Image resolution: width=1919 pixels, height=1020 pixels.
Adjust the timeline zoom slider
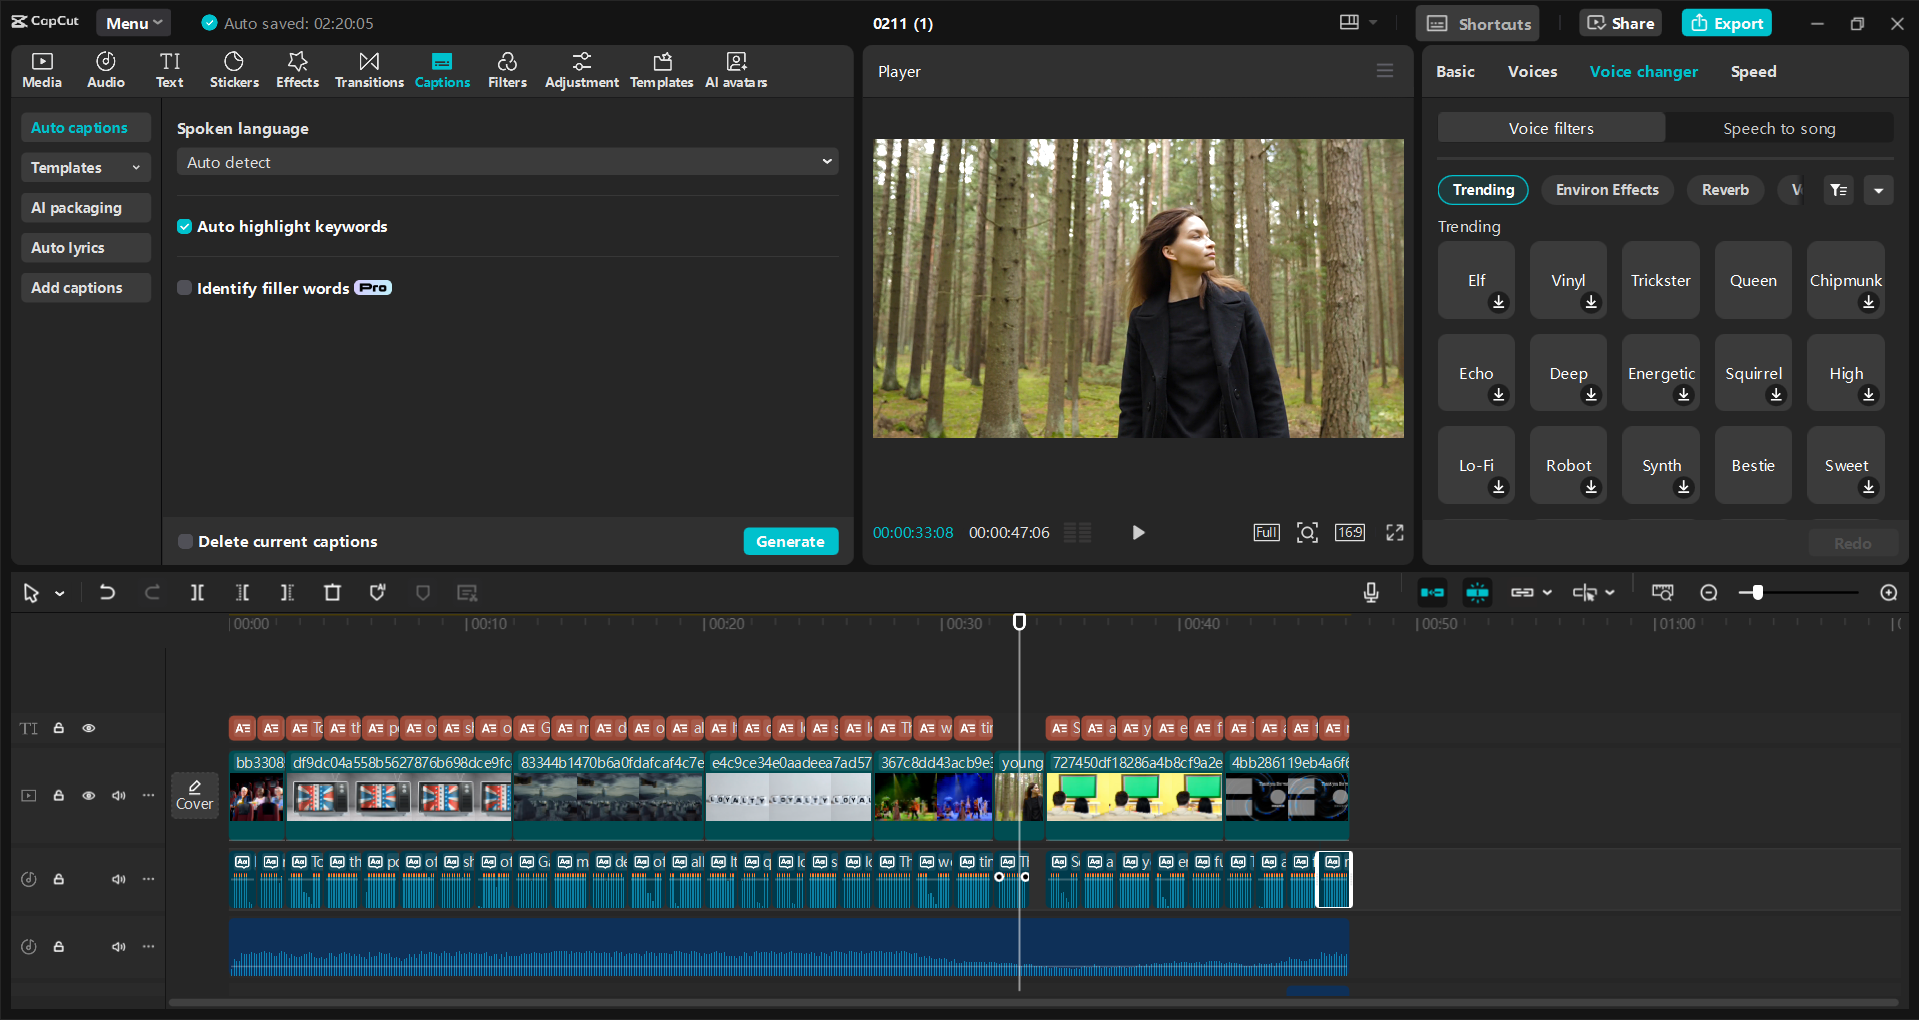(1756, 592)
